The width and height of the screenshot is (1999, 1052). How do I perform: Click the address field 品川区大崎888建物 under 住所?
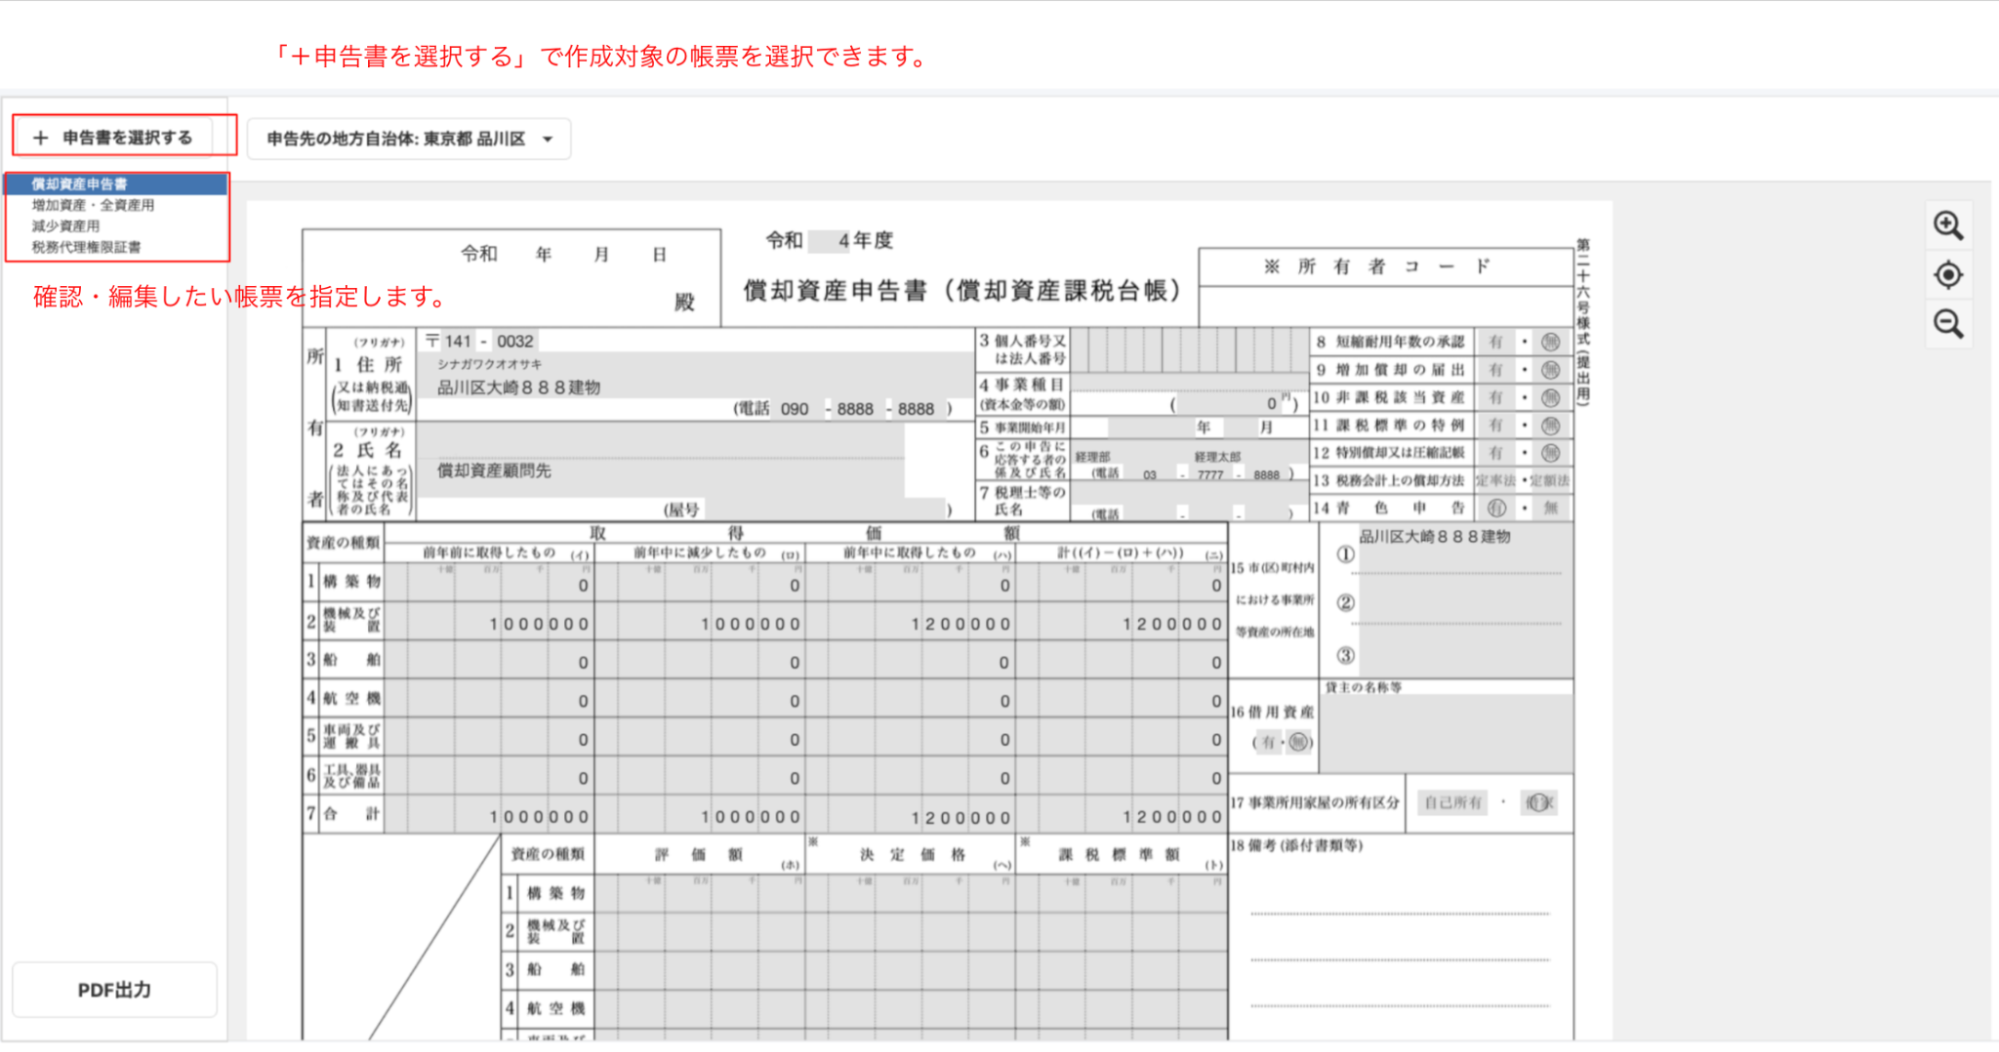[x=695, y=388]
